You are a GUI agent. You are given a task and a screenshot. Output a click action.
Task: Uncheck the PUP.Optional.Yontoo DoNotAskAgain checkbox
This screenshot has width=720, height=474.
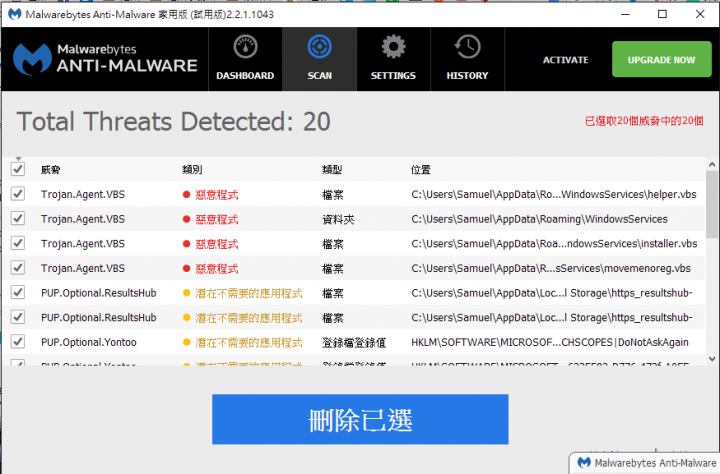point(18,341)
